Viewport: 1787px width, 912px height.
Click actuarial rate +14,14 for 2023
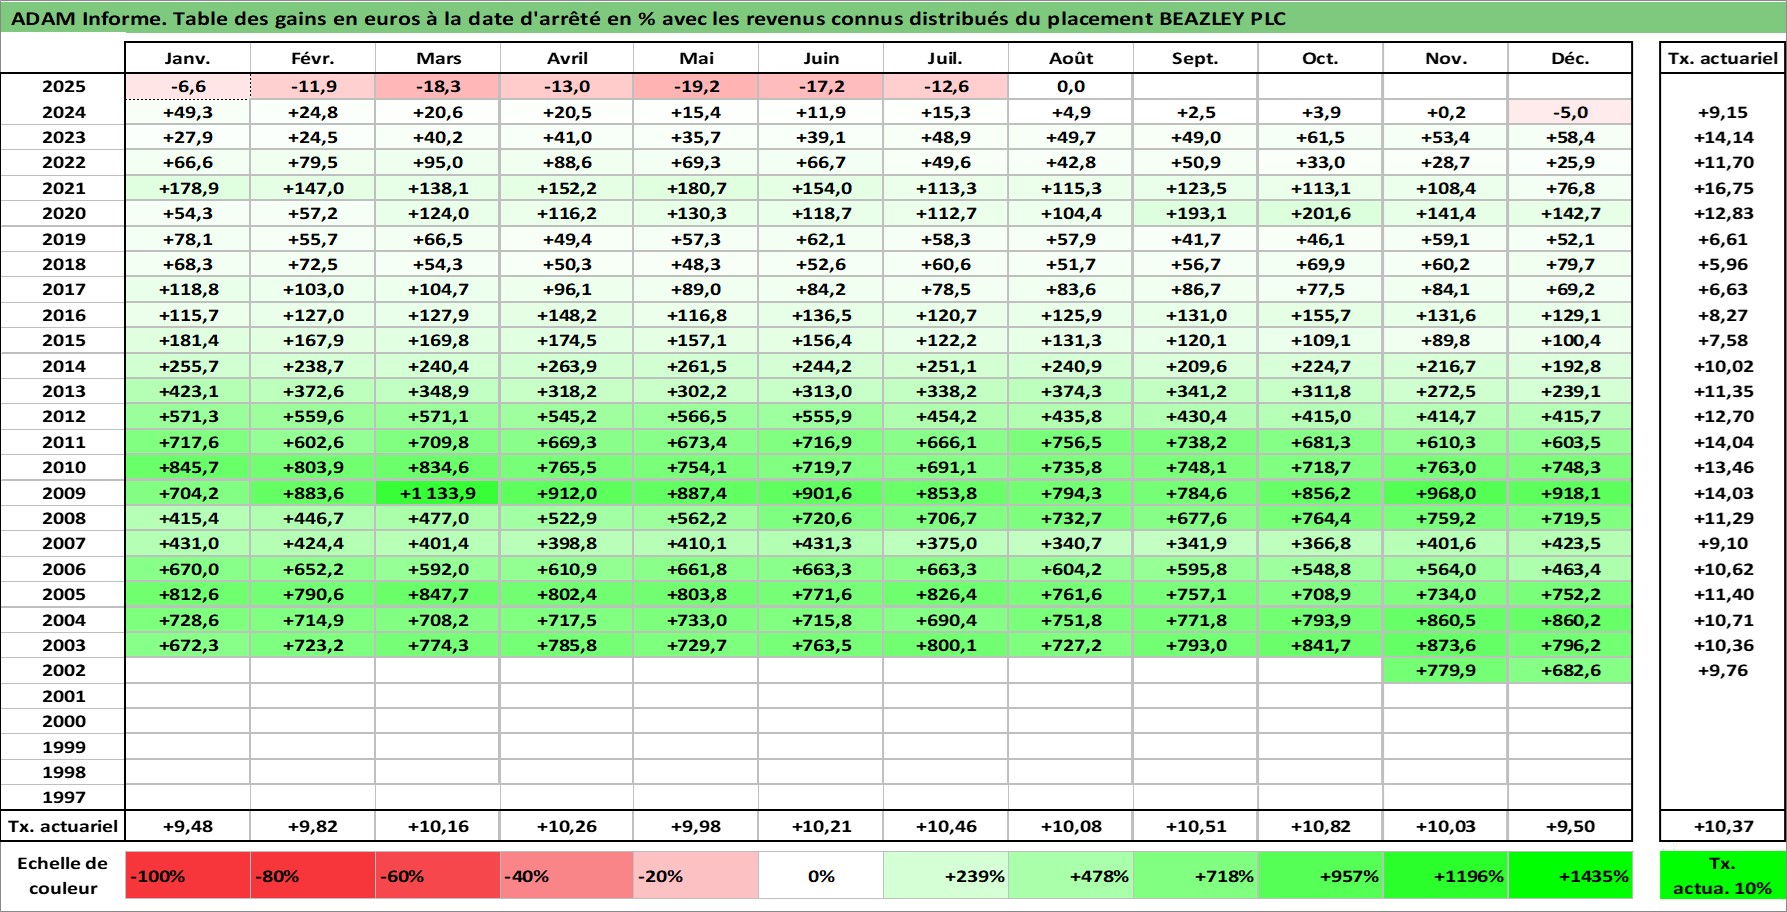pos(1722,137)
